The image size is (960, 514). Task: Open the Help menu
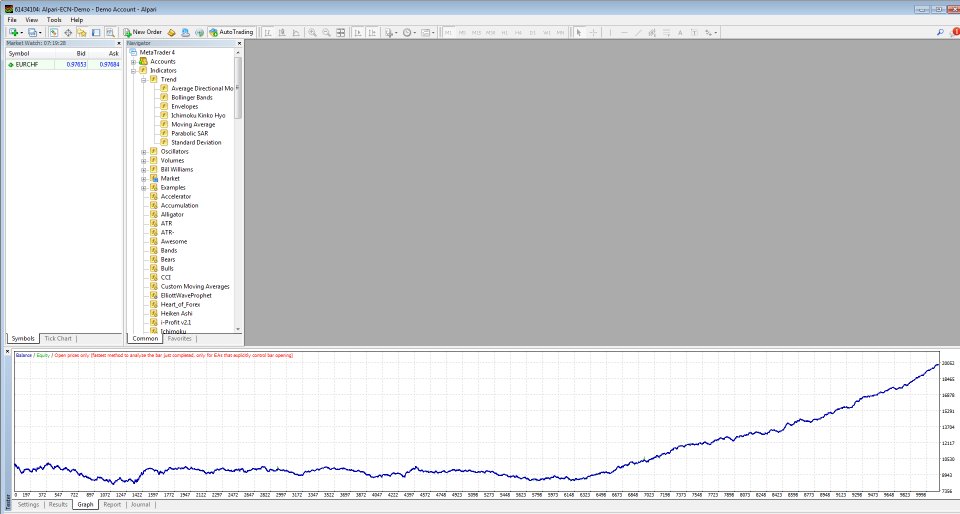tap(77, 20)
